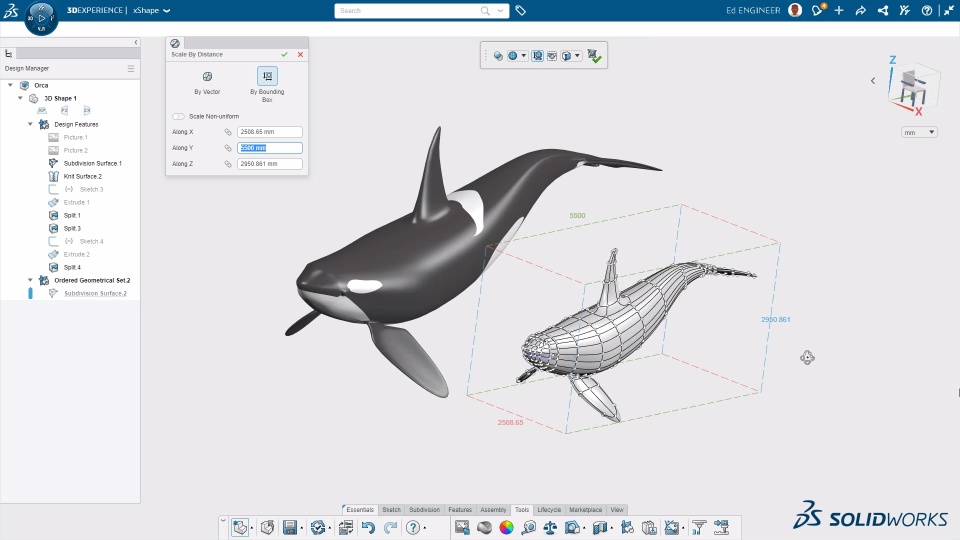The image size is (960, 540).
Task: Click the picture capture tool icon
Action: click(462, 527)
